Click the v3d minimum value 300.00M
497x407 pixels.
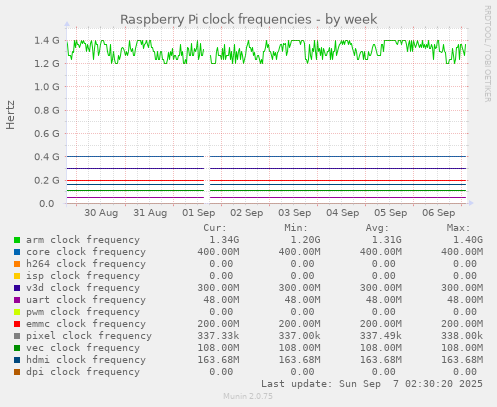tap(299, 288)
